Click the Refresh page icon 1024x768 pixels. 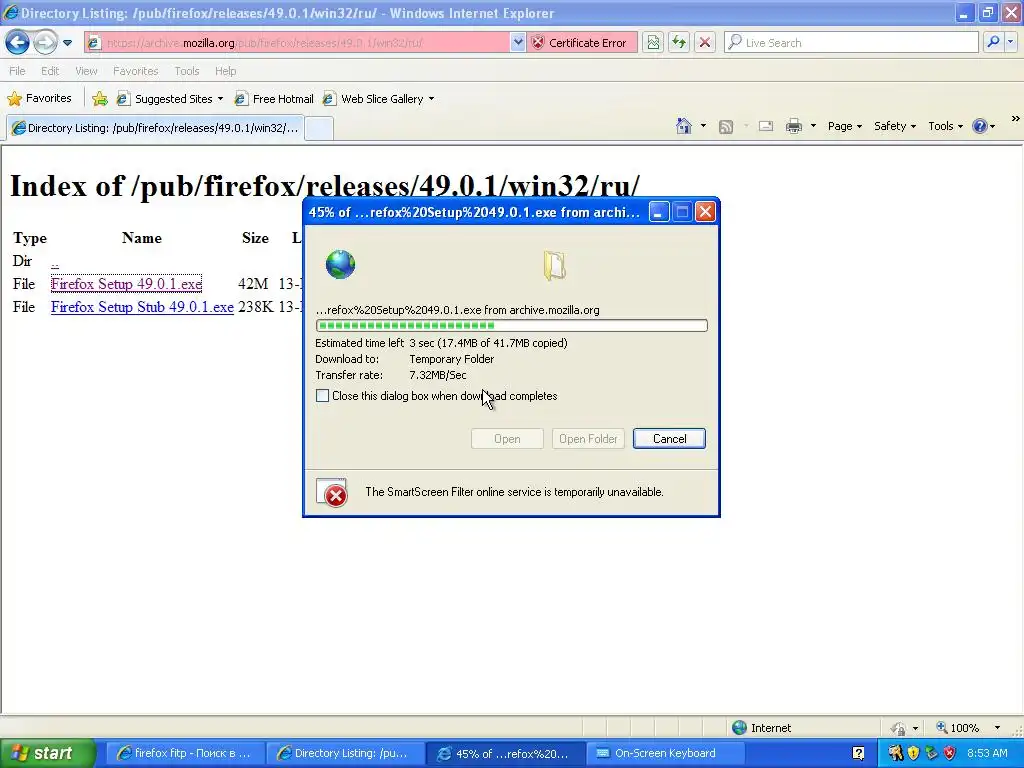point(679,42)
